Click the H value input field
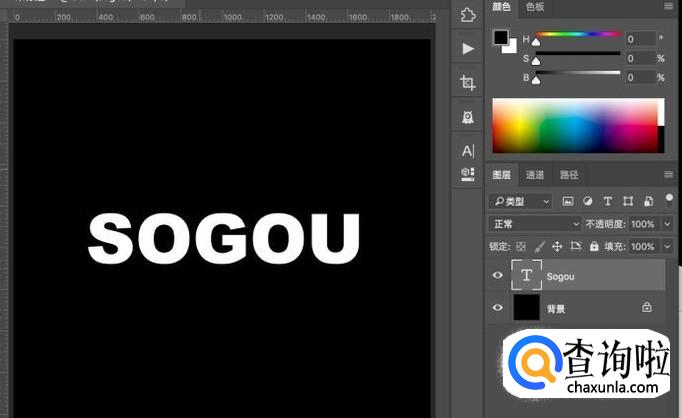Screen dimensions: 682x418 640,39
